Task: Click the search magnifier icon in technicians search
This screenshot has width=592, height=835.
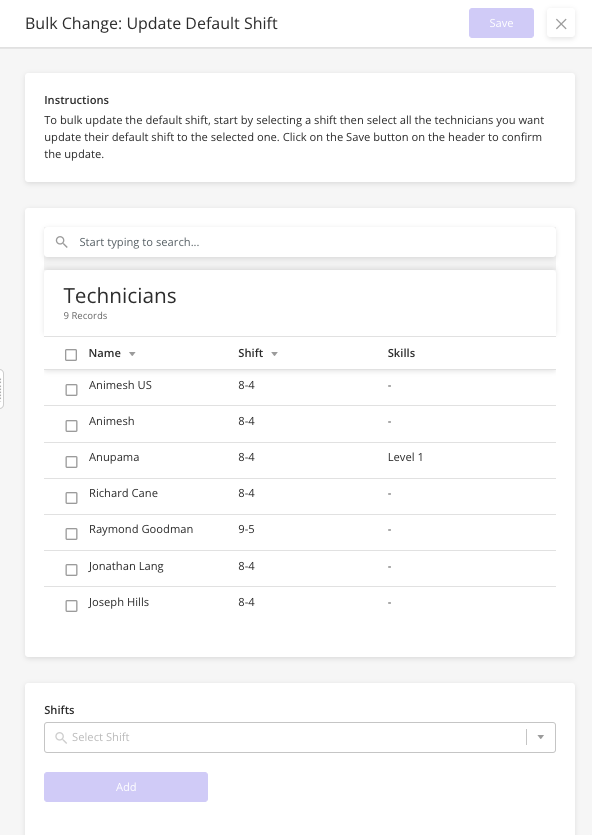Action: coord(62,242)
